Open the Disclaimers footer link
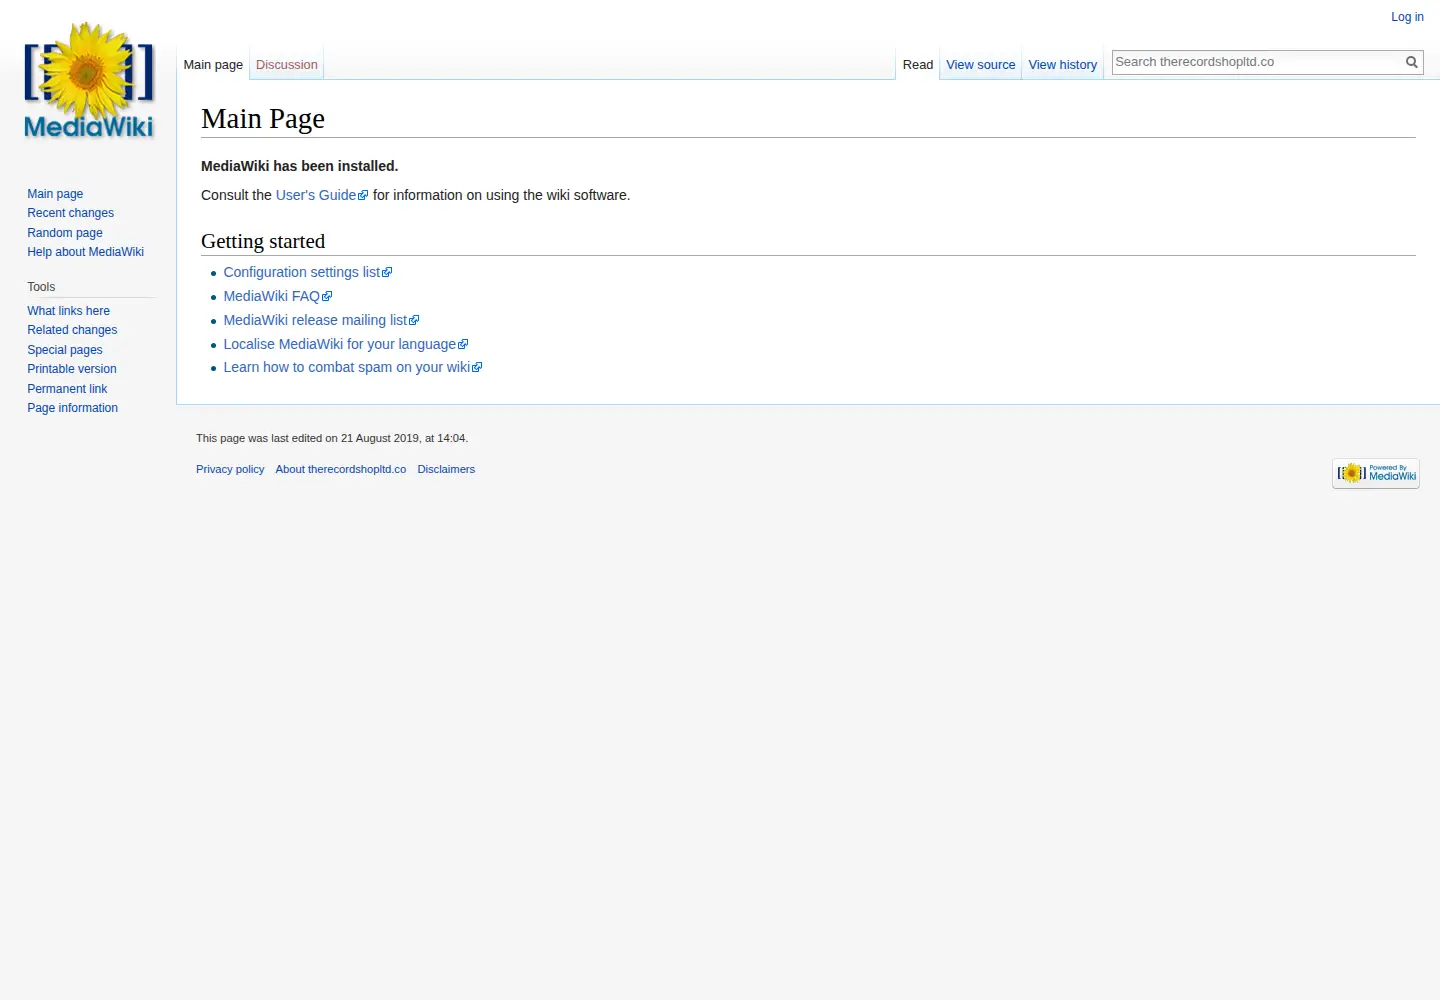Screen dimensions: 1440x1000 446,469
